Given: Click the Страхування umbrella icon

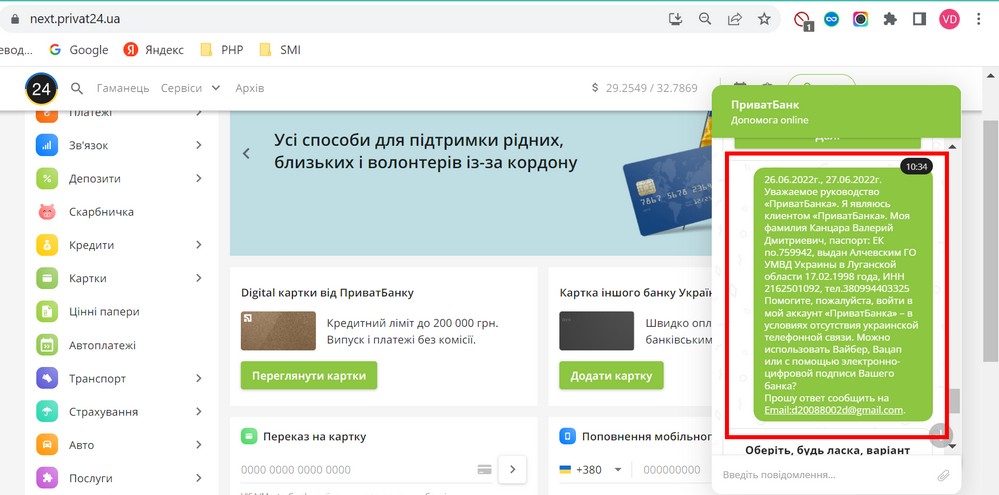Looking at the screenshot, I should coord(47,412).
